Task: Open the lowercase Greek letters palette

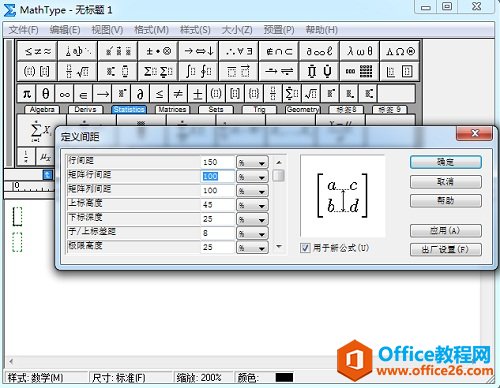Action: click(359, 51)
